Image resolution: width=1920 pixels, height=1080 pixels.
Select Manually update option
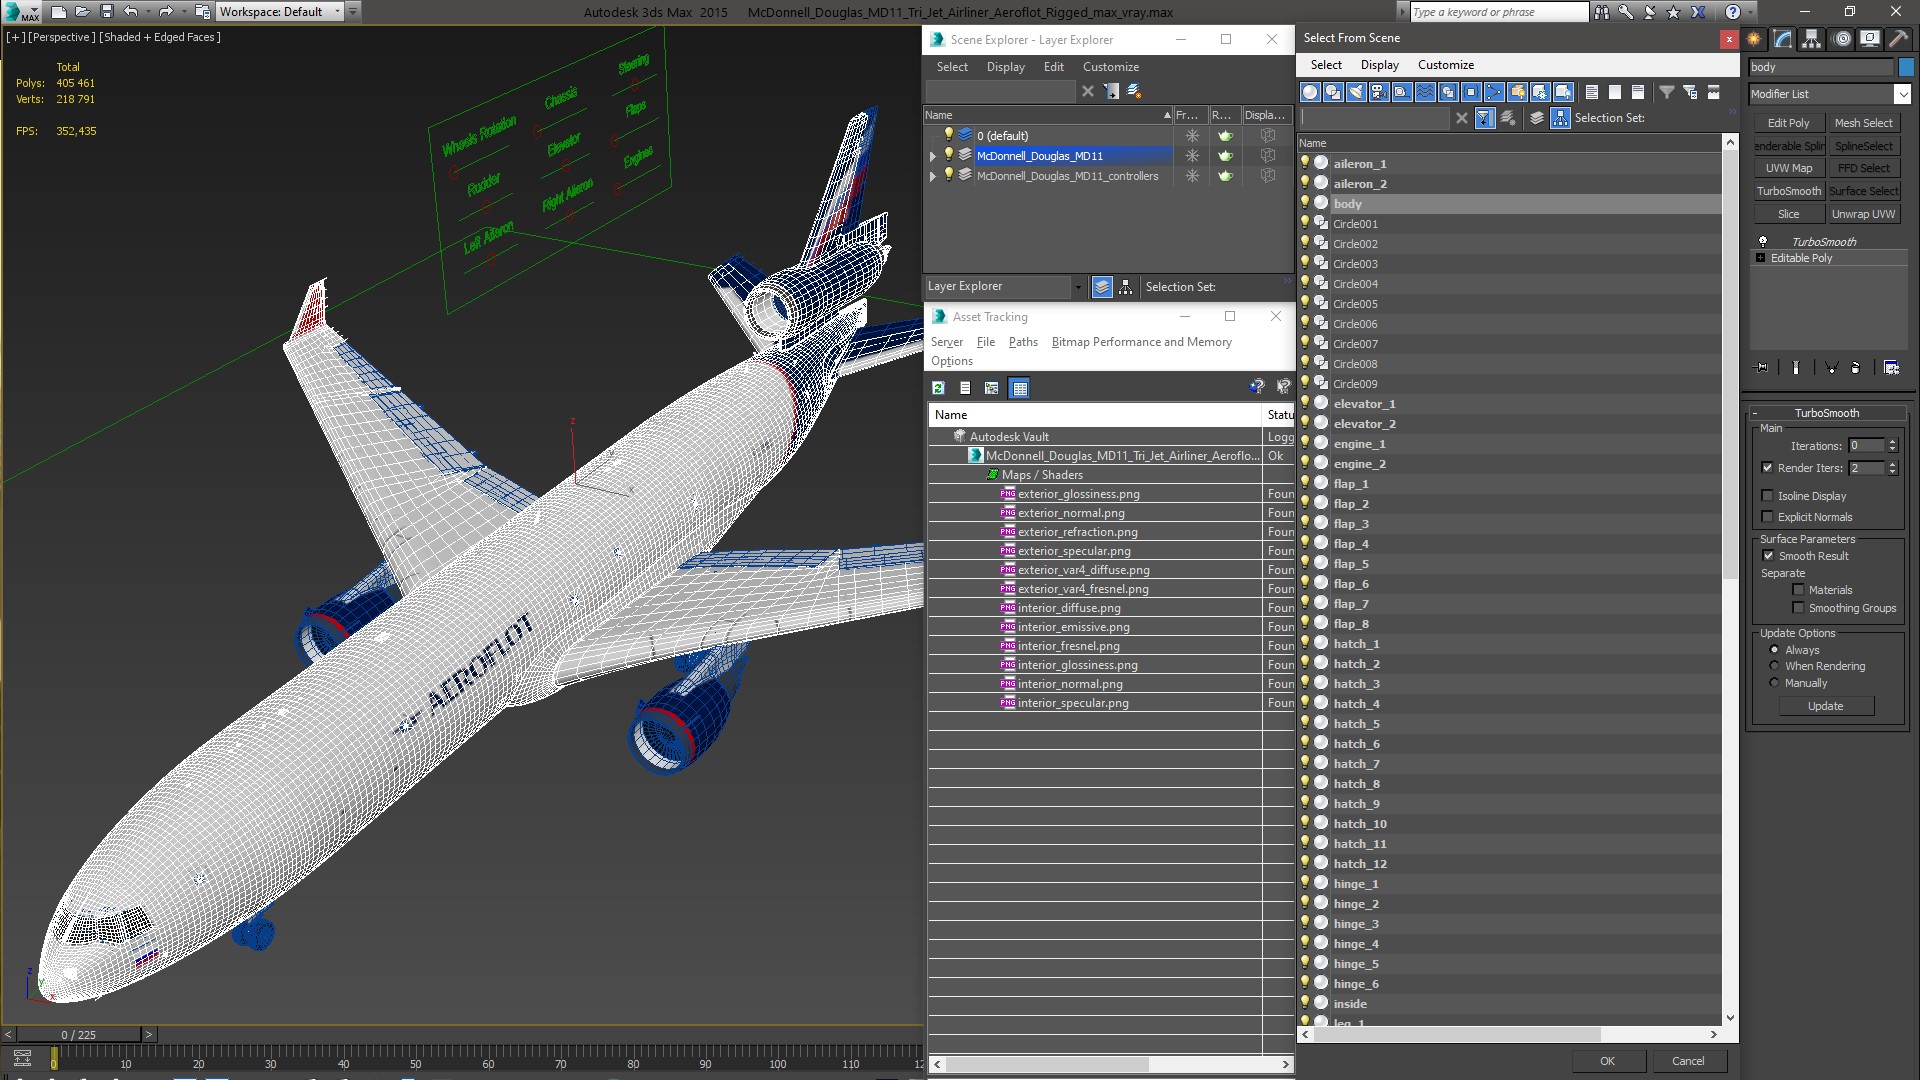tap(1774, 683)
